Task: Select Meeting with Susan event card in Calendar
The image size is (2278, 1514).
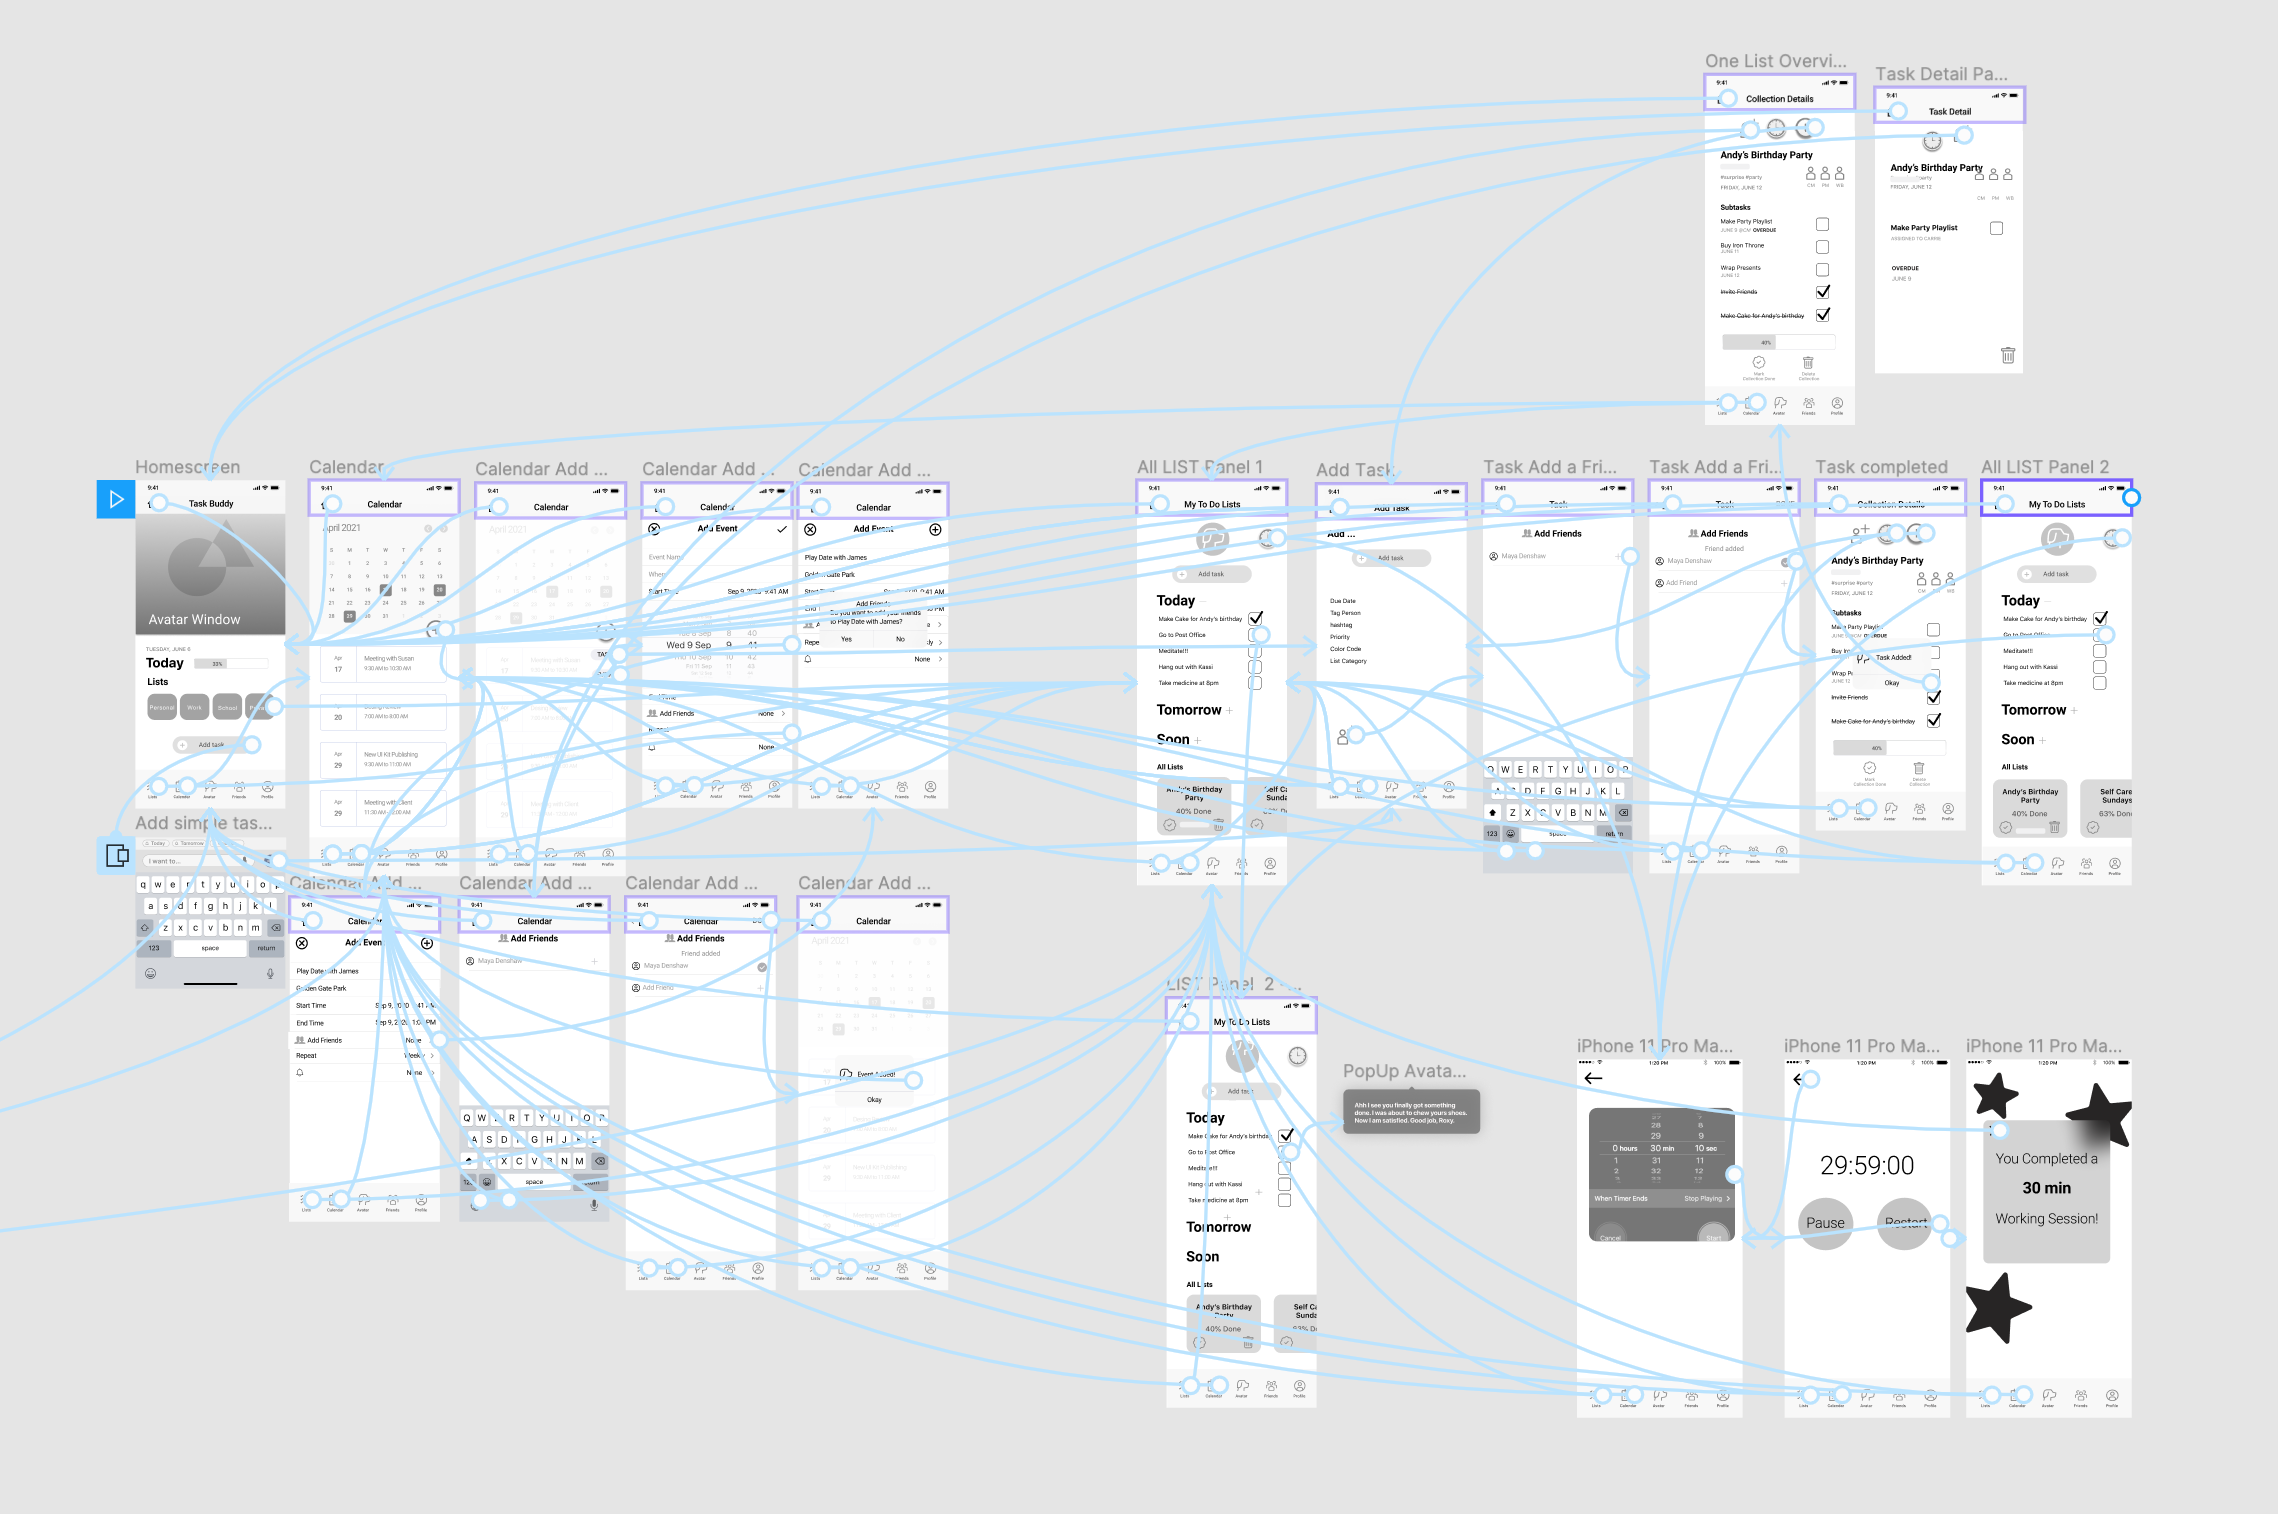Action: 383,664
